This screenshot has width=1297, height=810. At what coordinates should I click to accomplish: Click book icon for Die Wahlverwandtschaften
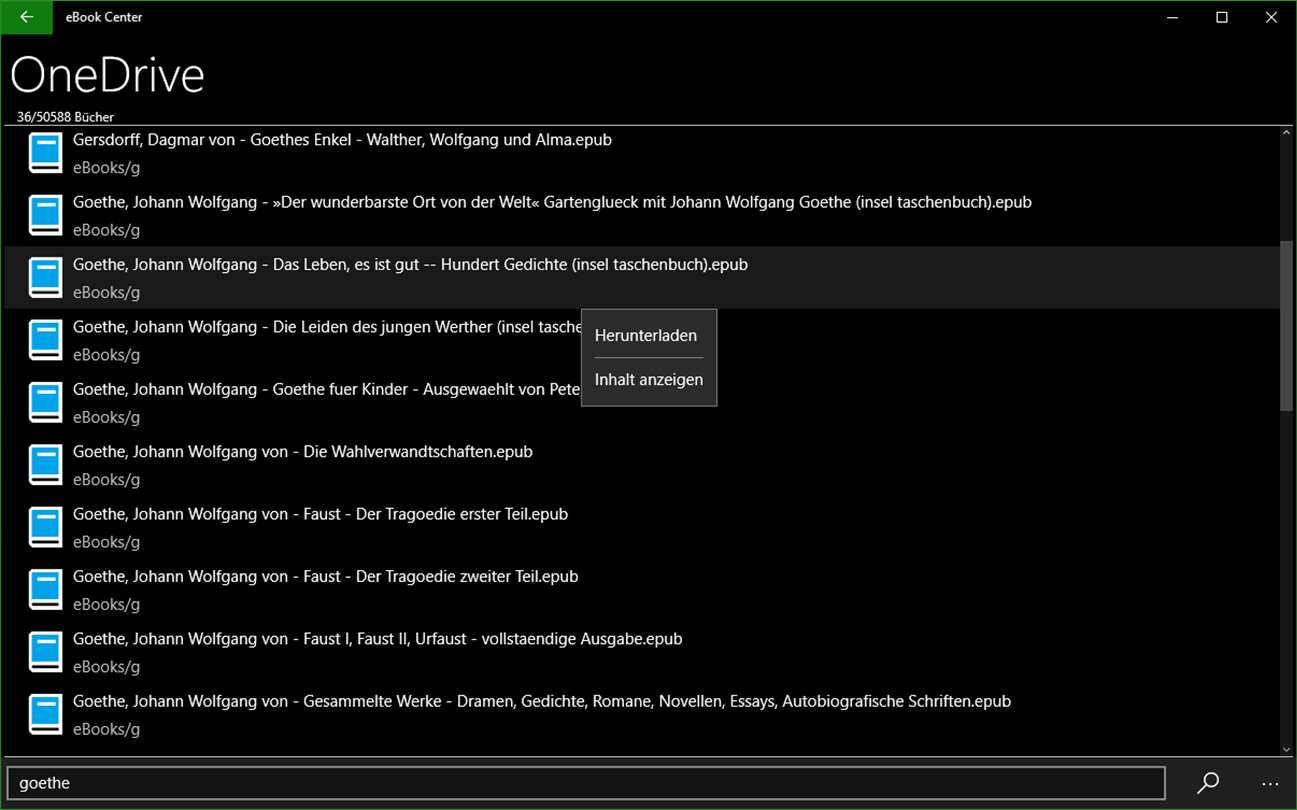[x=45, y=465]
